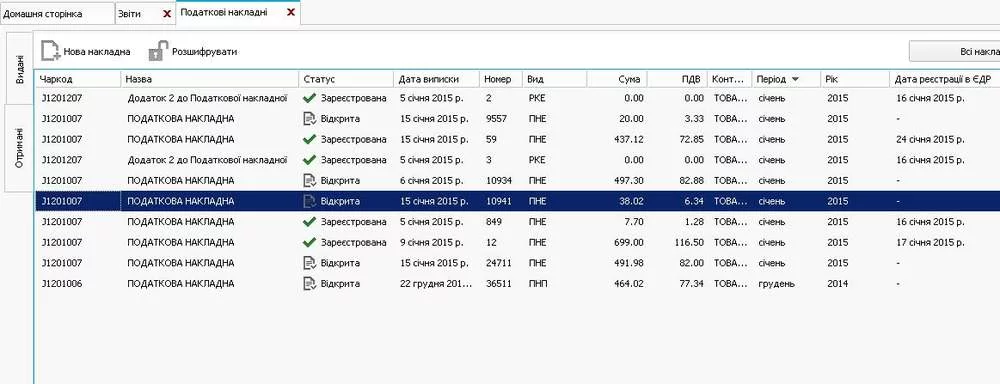Click the Розшифрувати padlock icon

[x=159, y=51]
